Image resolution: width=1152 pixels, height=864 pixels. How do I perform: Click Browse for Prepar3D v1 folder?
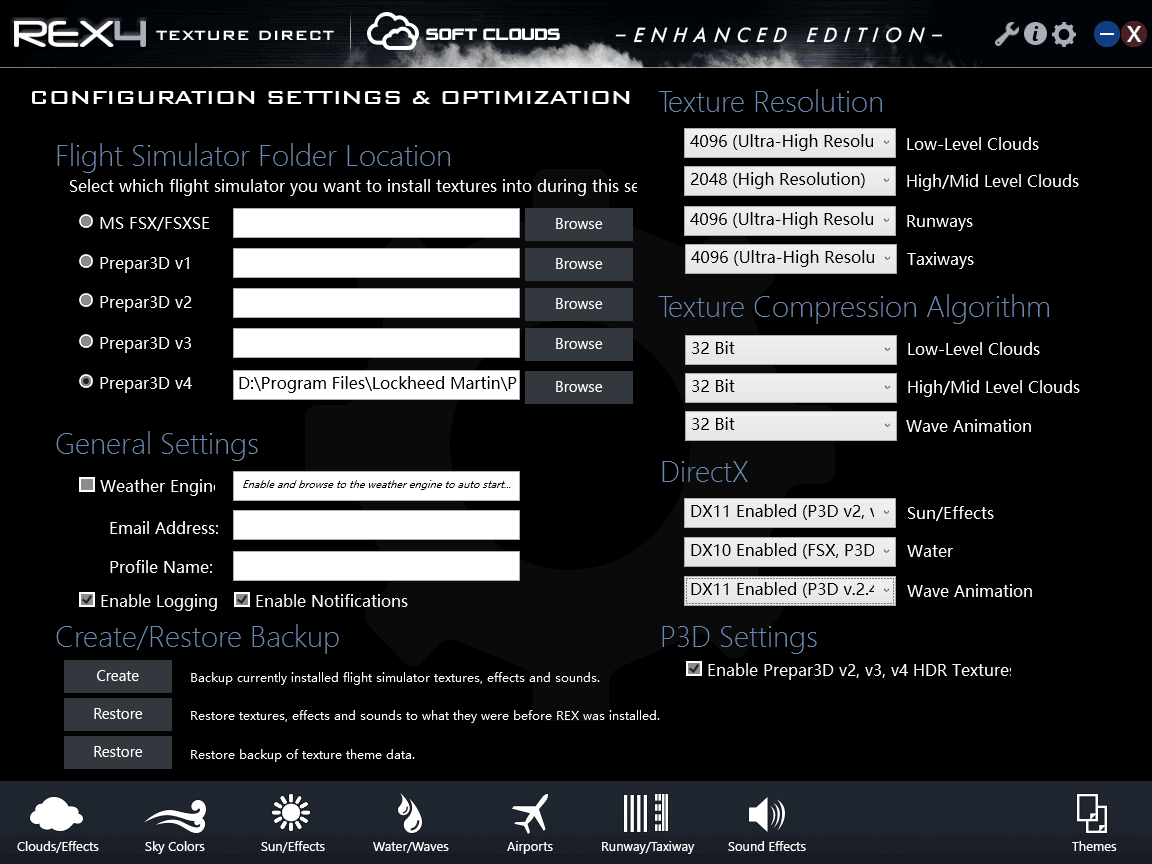(x=578, y=264)
